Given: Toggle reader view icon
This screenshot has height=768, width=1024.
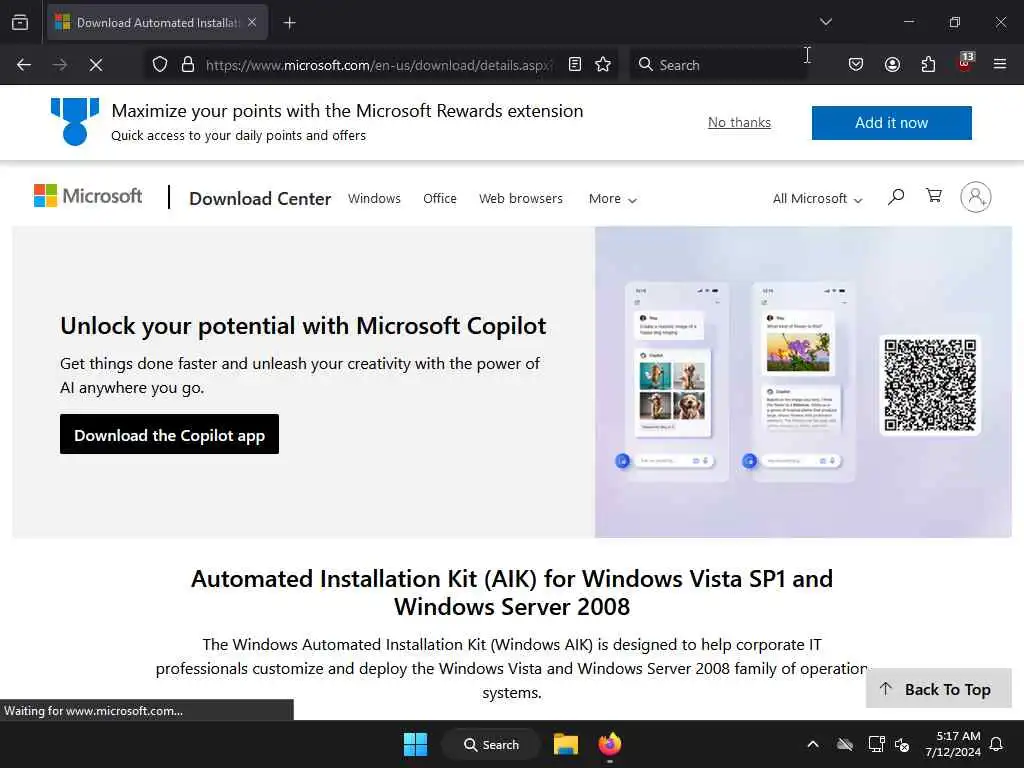Looking at the screenshot, I should point(575,64).
